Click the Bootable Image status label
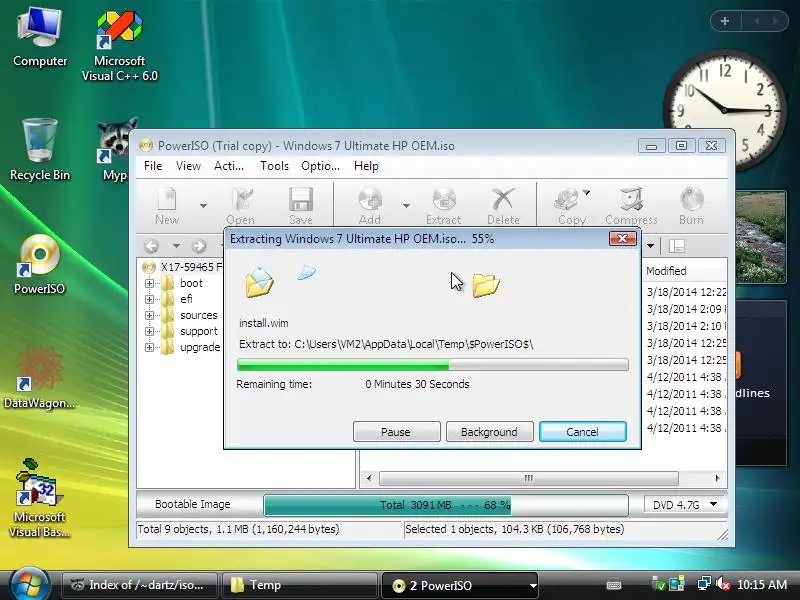This screenshot has width=800, height=600. [193, 504]
